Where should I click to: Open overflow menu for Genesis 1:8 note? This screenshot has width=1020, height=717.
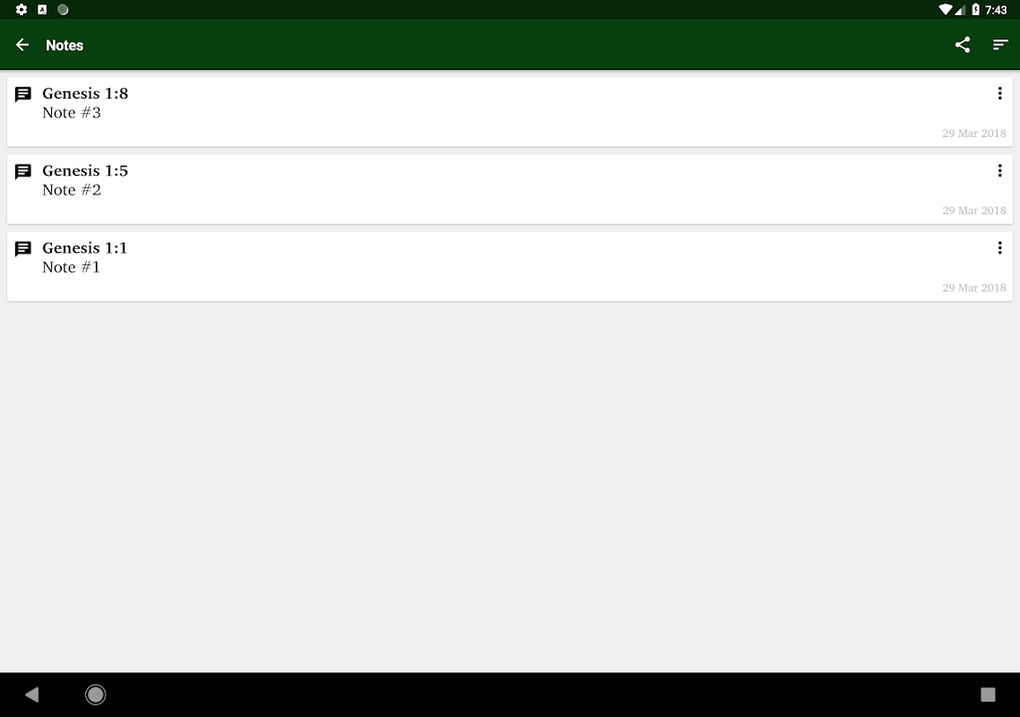[x=1000, y=94]
